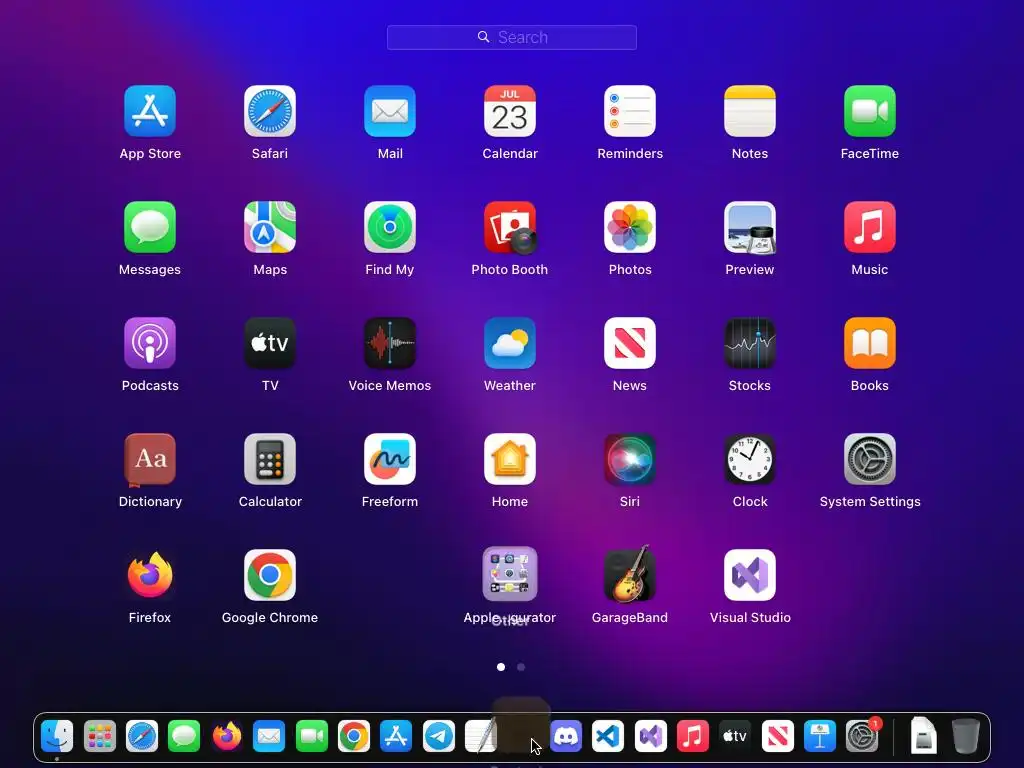Open News from the Launchpad grid
This screenshot has height=768, width=1024.
click(630, 343)
